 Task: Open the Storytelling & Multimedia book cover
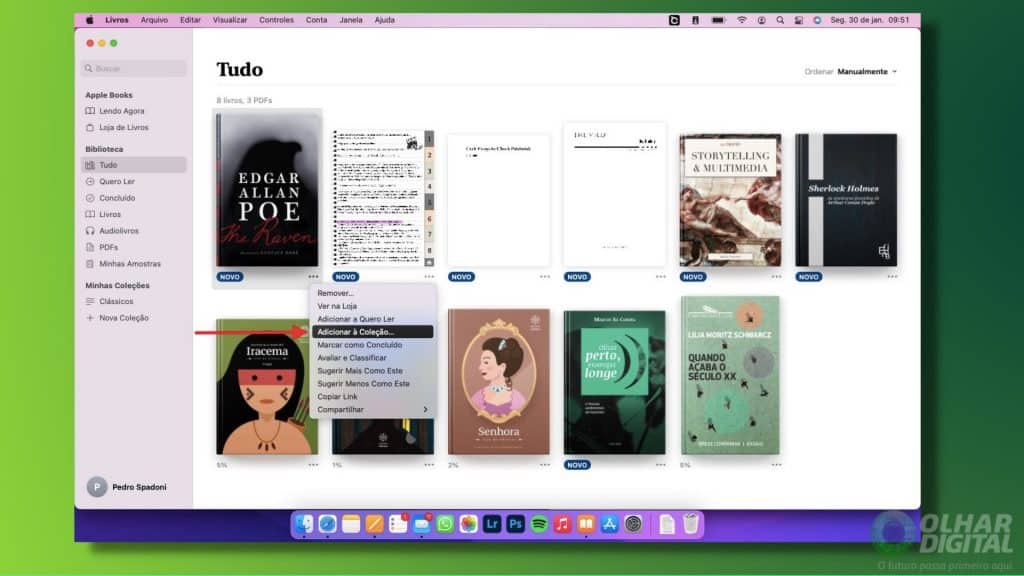point(730,200)
